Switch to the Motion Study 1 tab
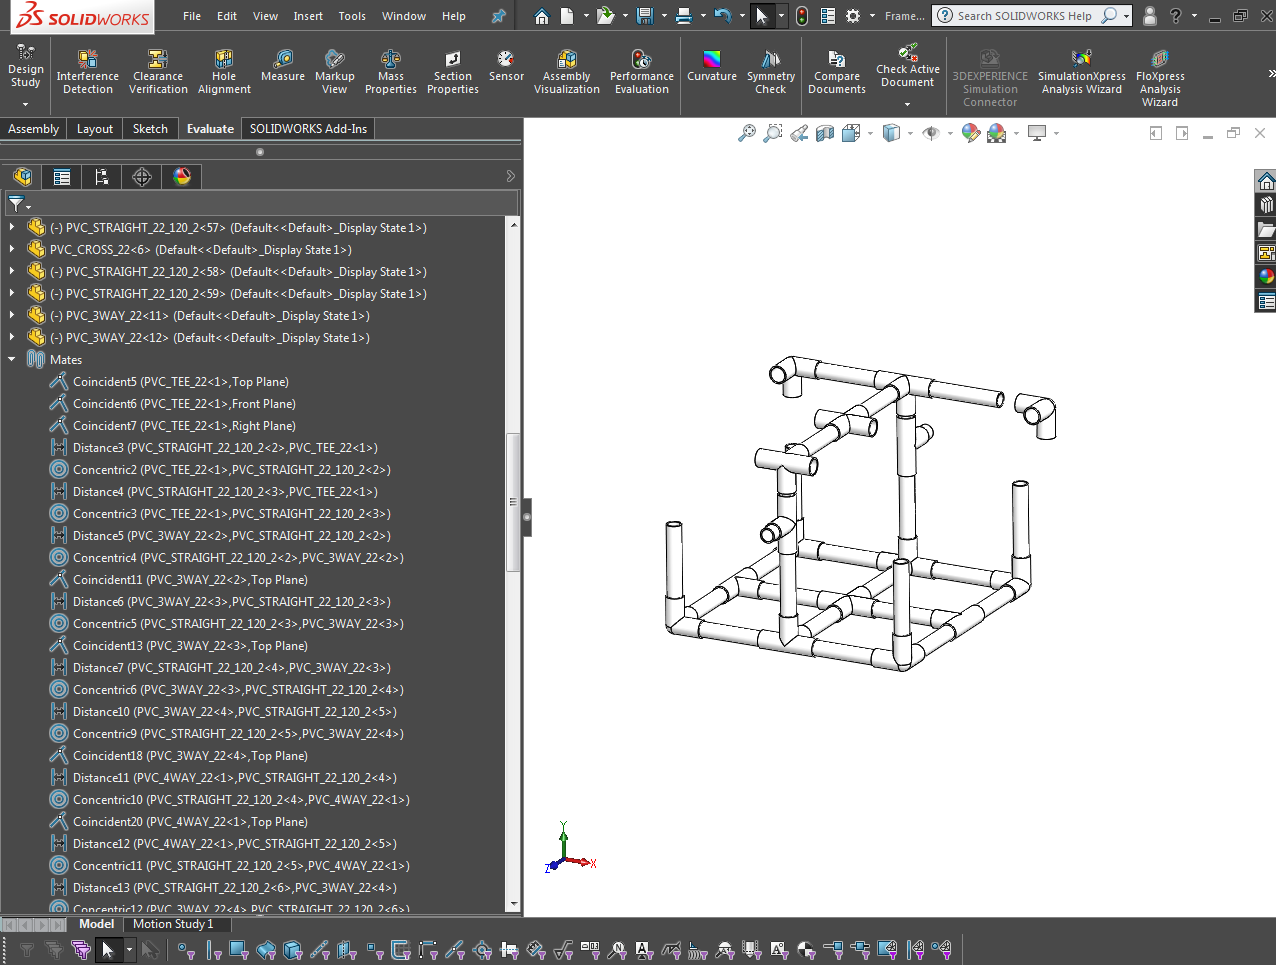The height and width of the screenshot is (965, 1276). pyautogui.click(x=173, y=924)
